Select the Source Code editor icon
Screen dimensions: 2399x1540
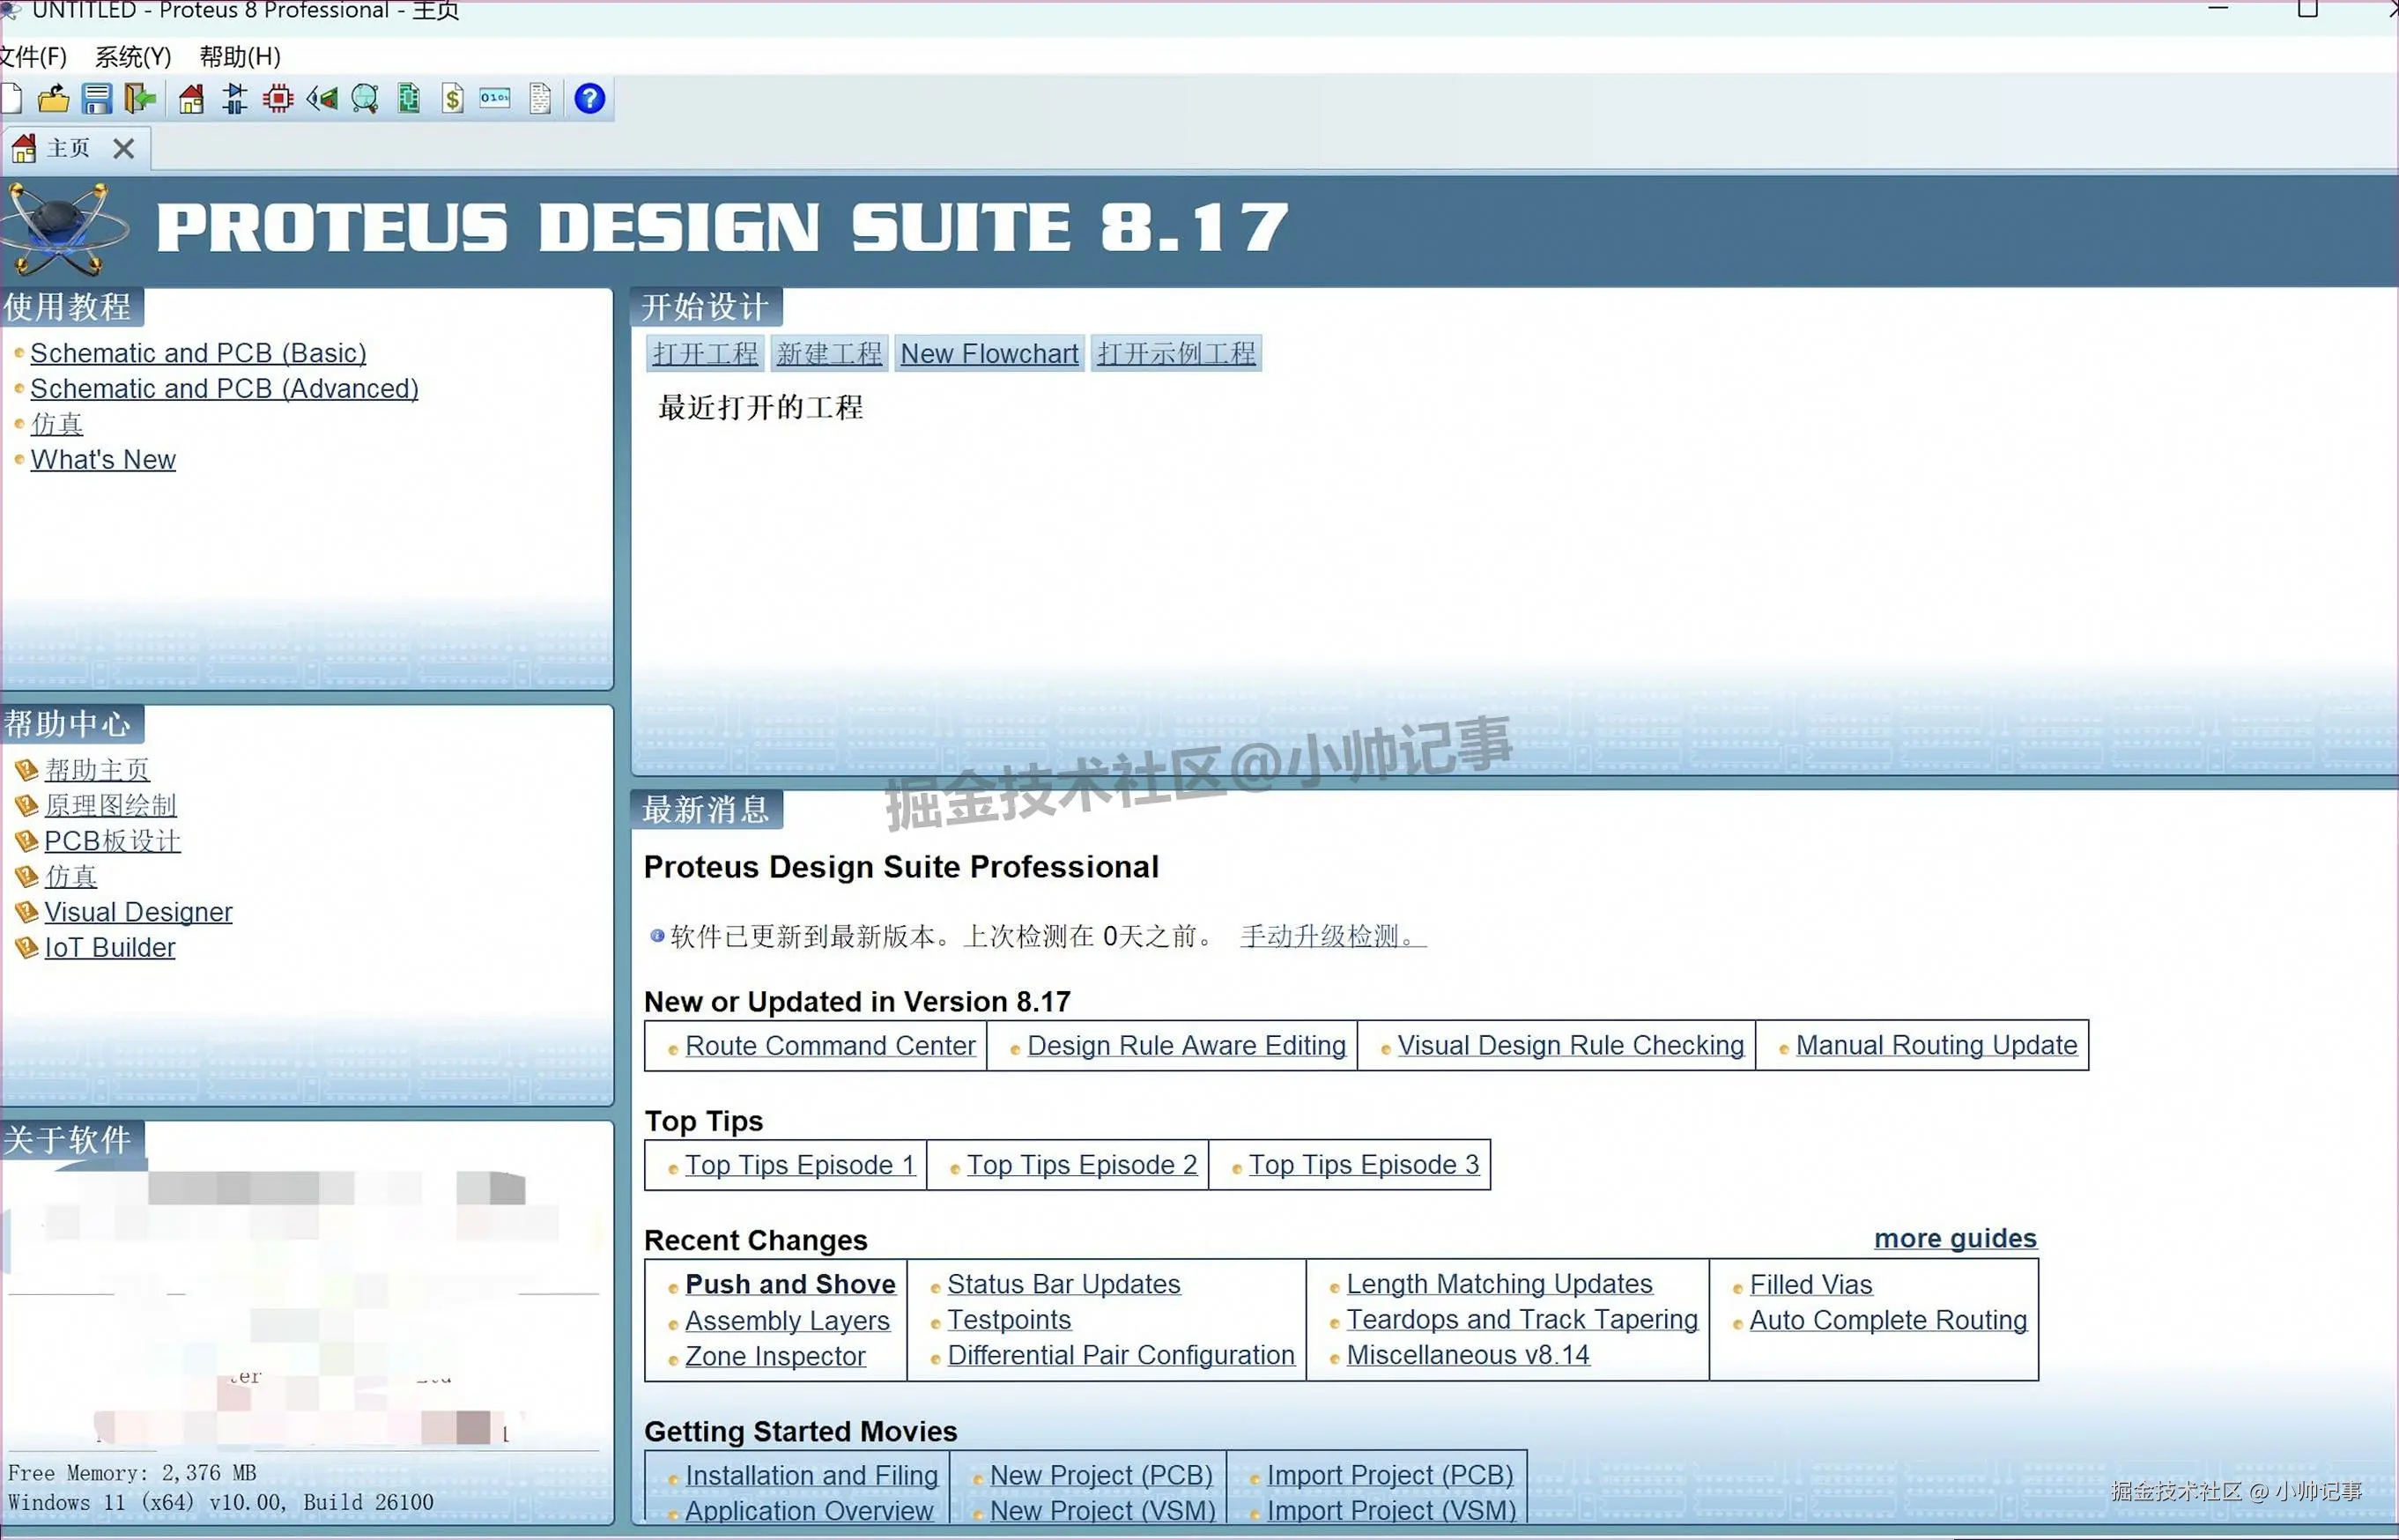pos(494,98)
